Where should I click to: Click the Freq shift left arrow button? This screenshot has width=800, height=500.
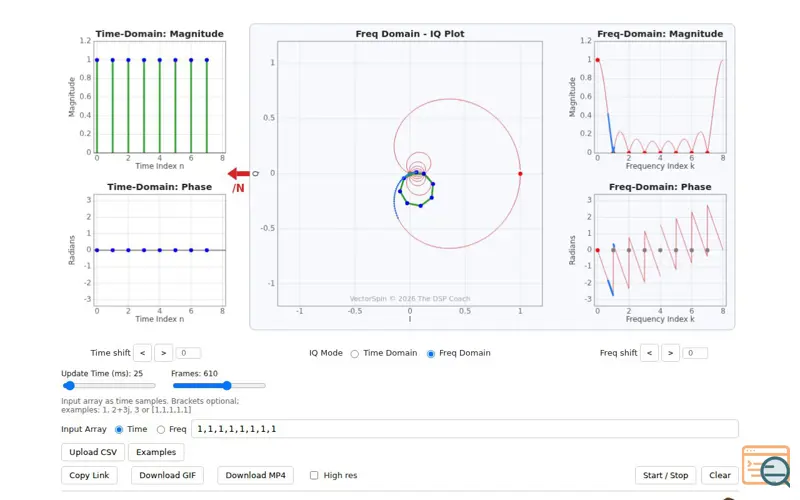(x=649, y=353)
